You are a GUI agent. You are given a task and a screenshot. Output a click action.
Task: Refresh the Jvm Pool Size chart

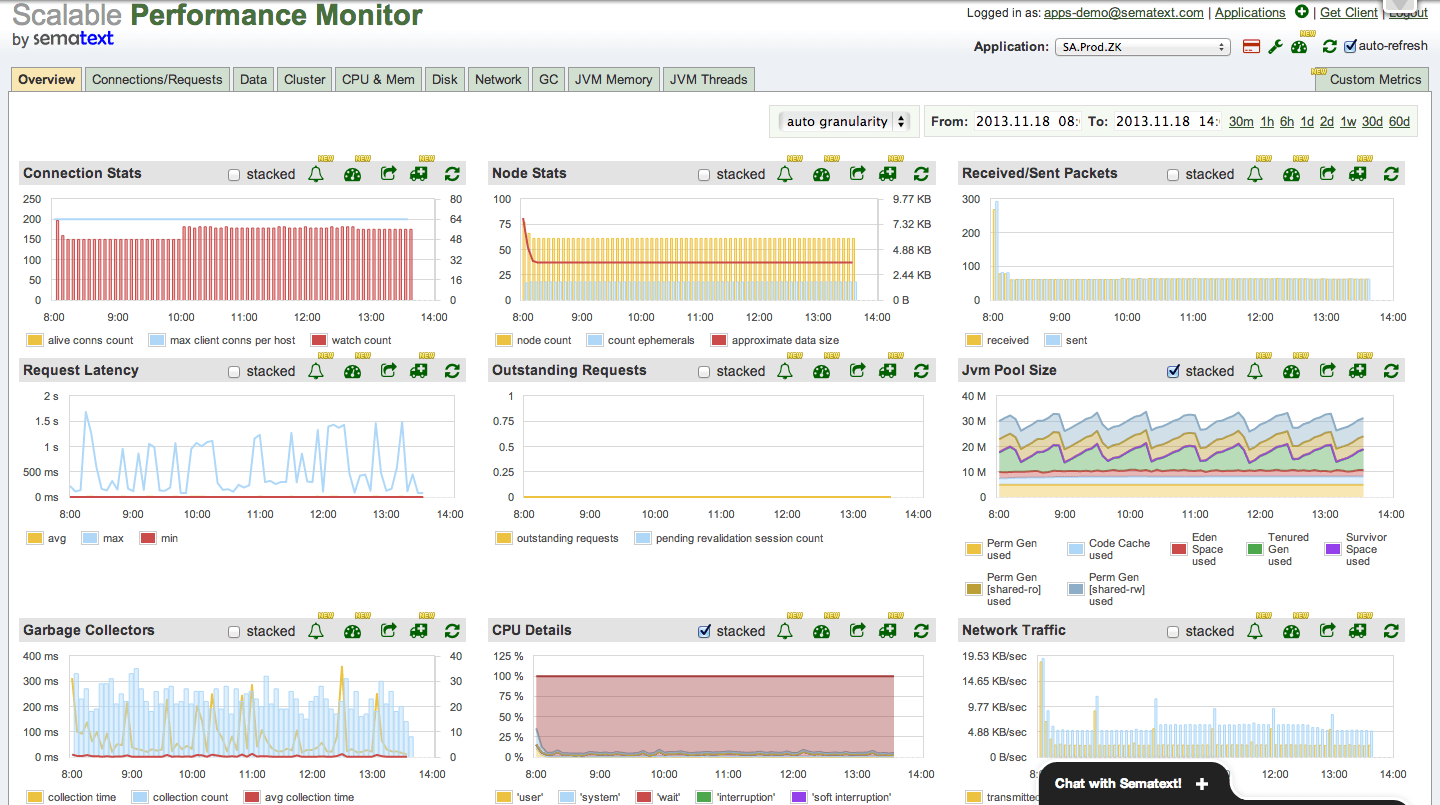(1391, 371)
